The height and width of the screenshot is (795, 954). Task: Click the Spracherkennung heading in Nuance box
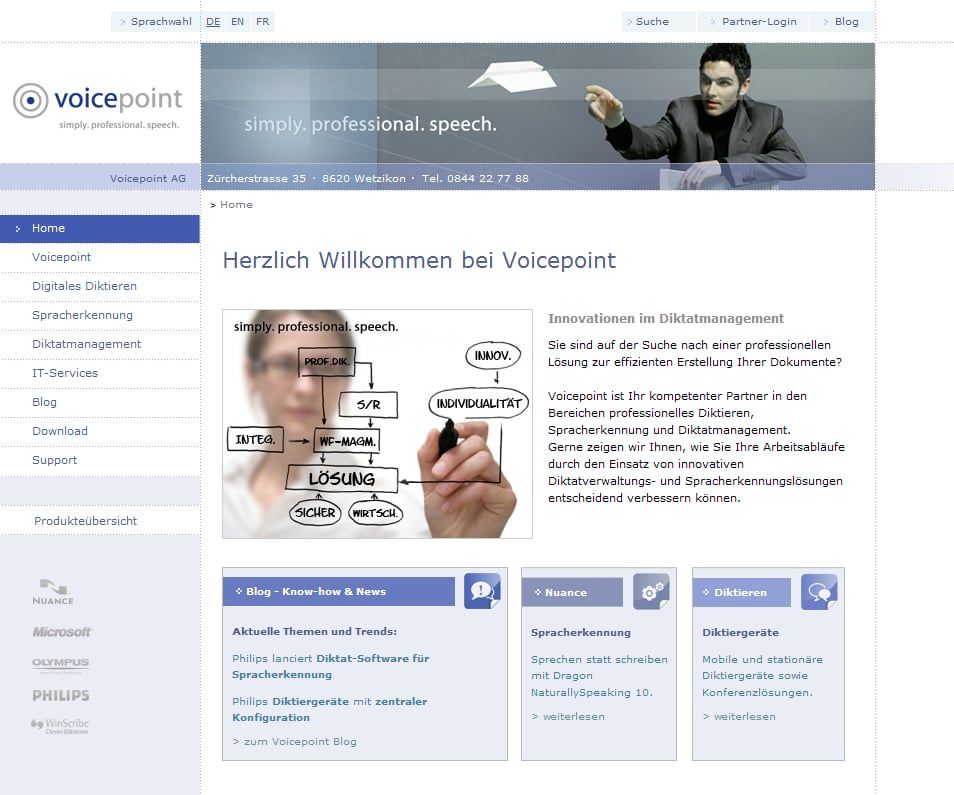point(580,633)
